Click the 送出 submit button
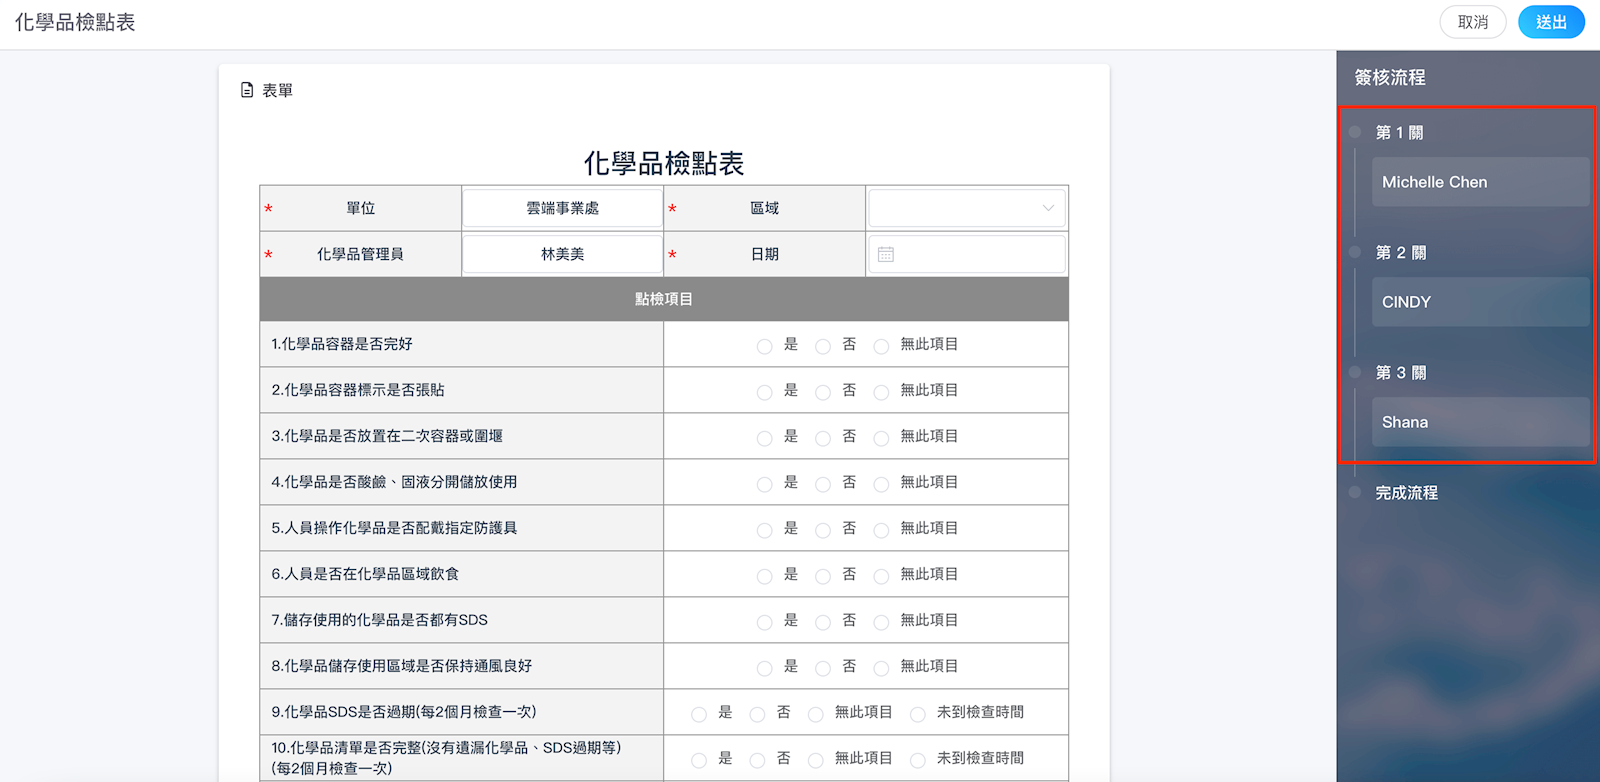The image size is (1600, 782). [x=1550, y=22]
